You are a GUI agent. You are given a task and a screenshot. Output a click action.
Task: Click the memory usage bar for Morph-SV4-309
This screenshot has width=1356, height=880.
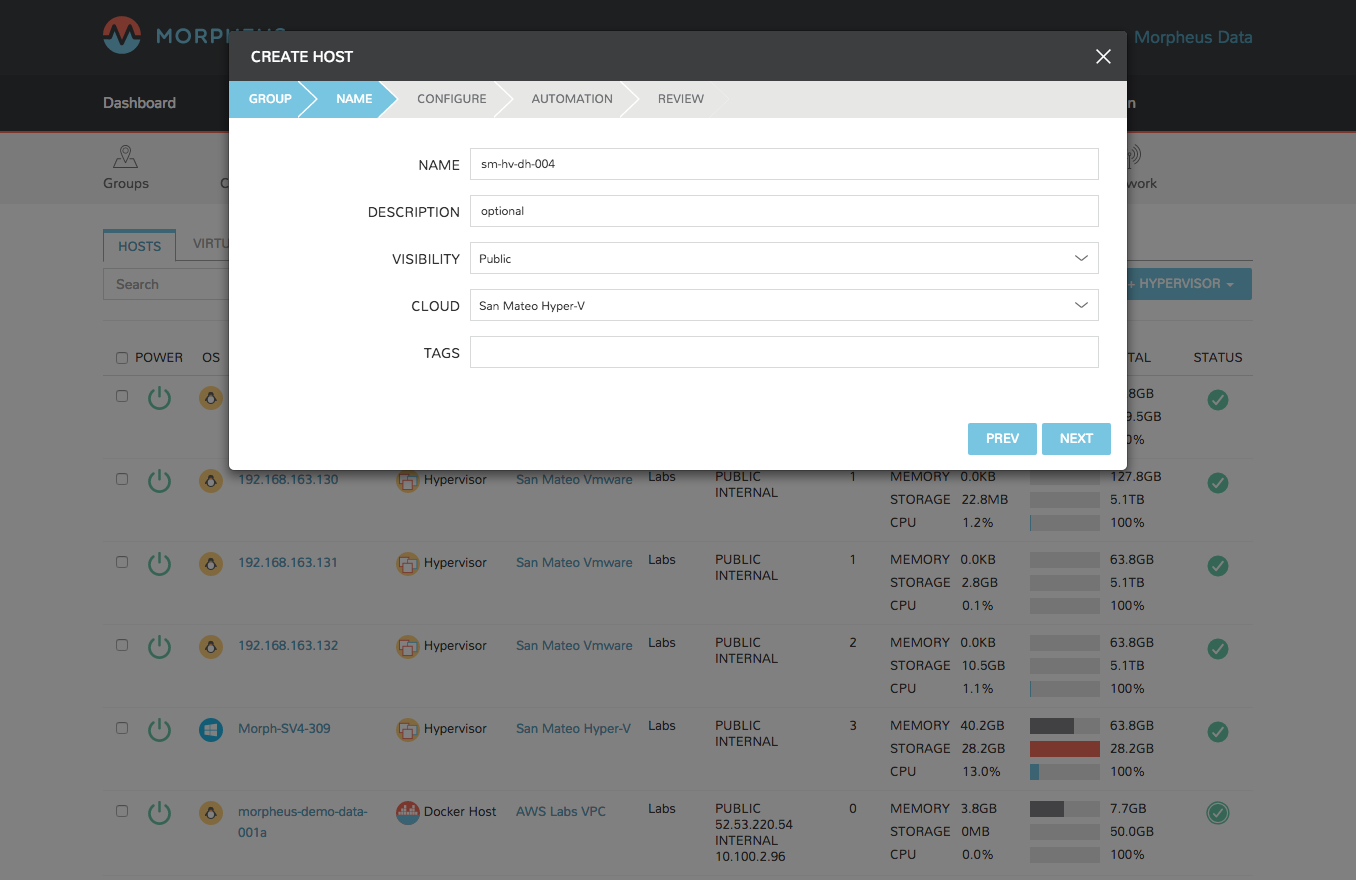tap(1065, 726)
